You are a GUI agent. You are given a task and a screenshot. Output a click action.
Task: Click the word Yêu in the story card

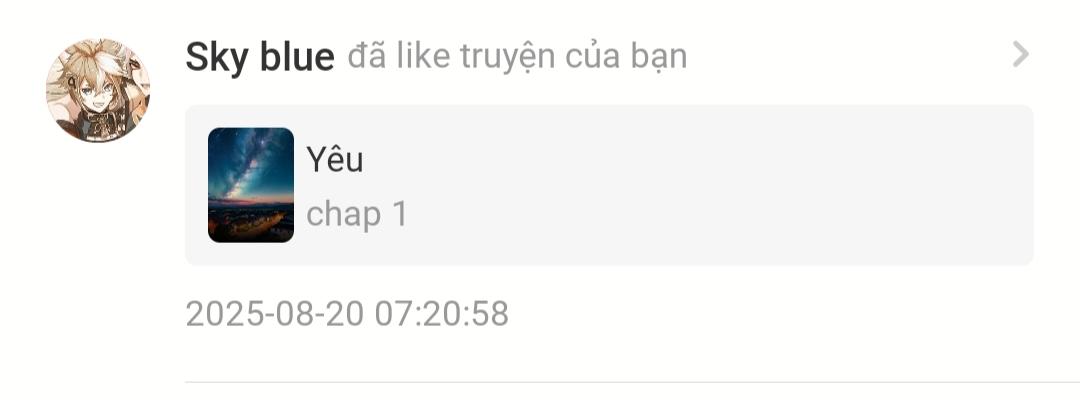click(335, 159)
